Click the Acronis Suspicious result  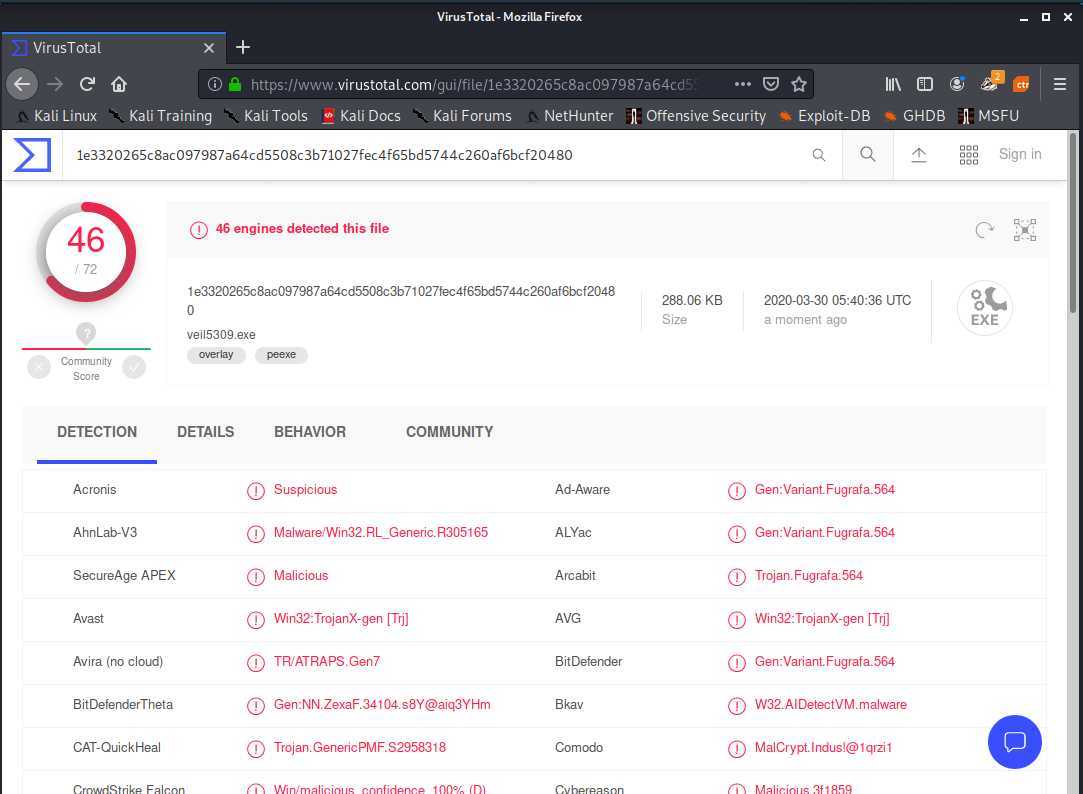pyautogui.click(x=305, y=490)
